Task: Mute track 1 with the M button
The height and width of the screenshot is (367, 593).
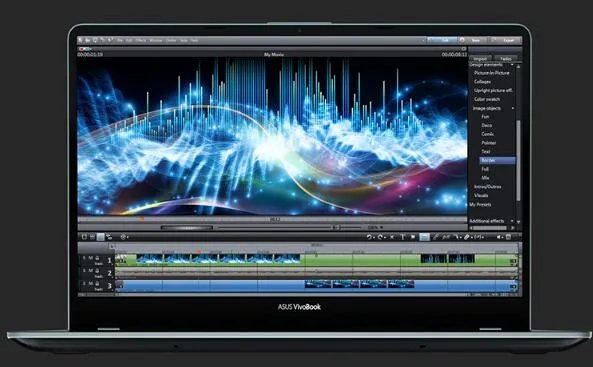Action: [90, 258]
